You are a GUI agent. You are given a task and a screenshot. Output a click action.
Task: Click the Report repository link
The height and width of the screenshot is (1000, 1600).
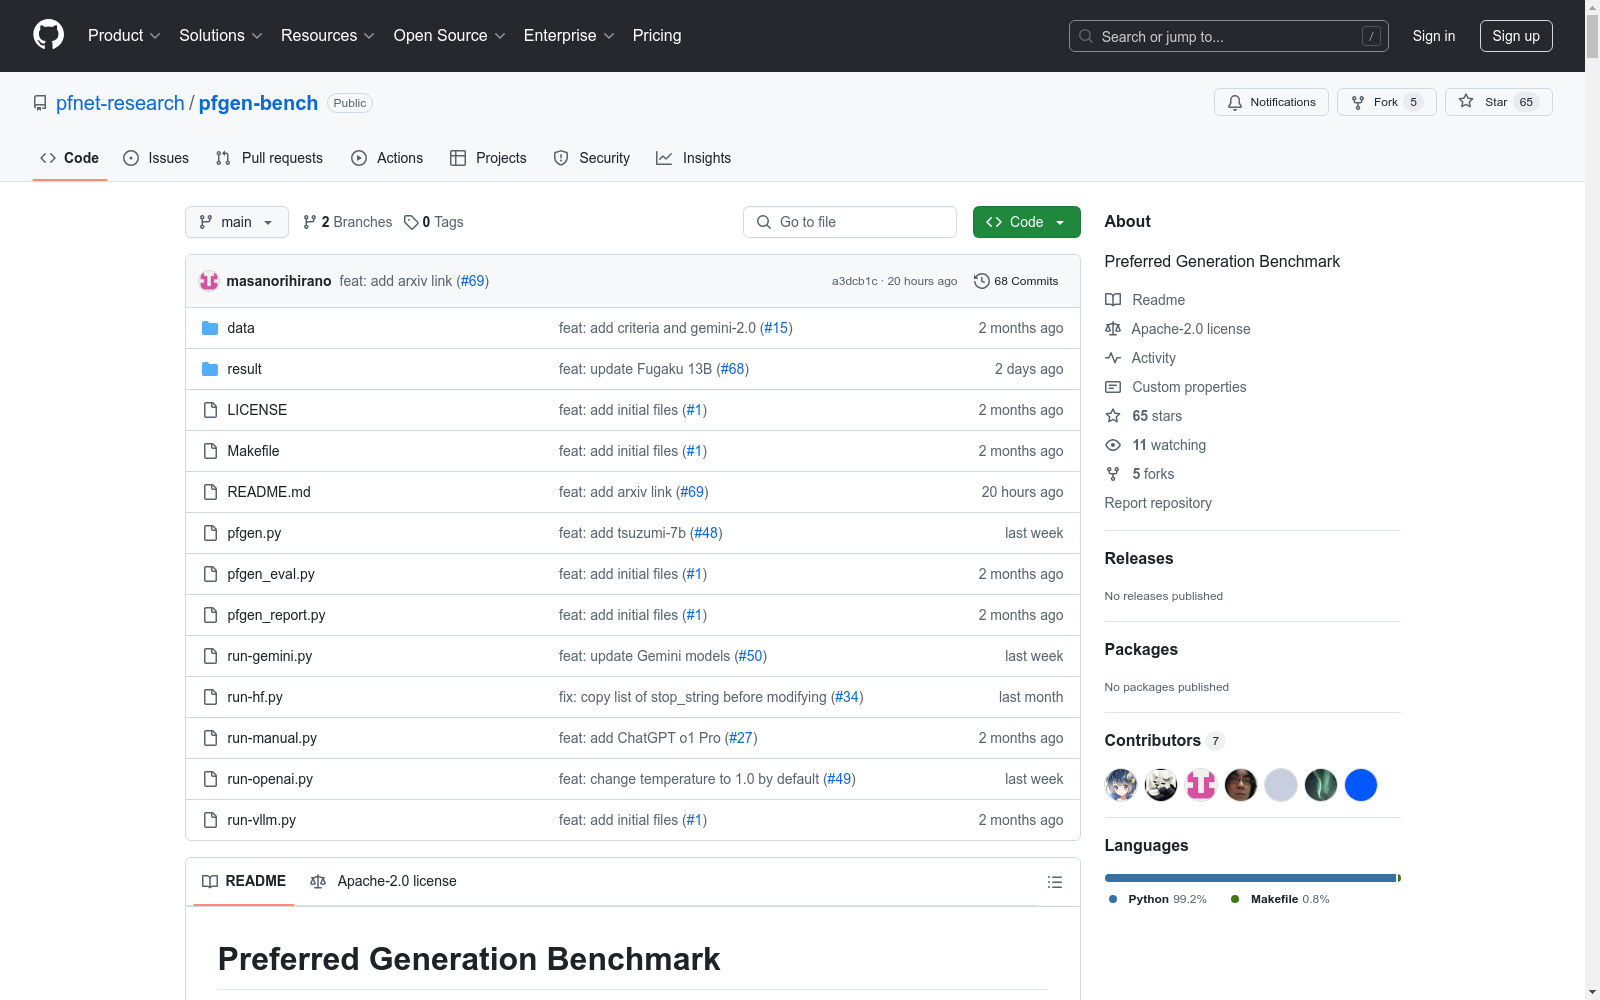click(x=1158, y=503)
